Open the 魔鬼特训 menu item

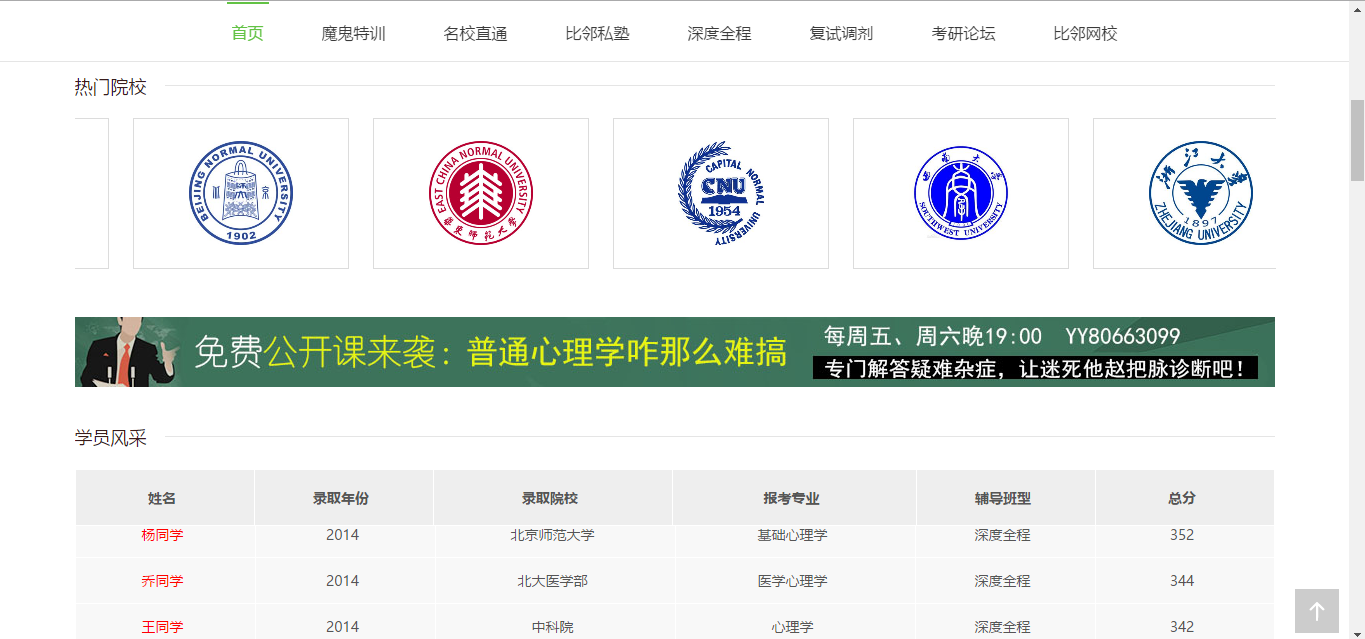(x=353, y=33)
